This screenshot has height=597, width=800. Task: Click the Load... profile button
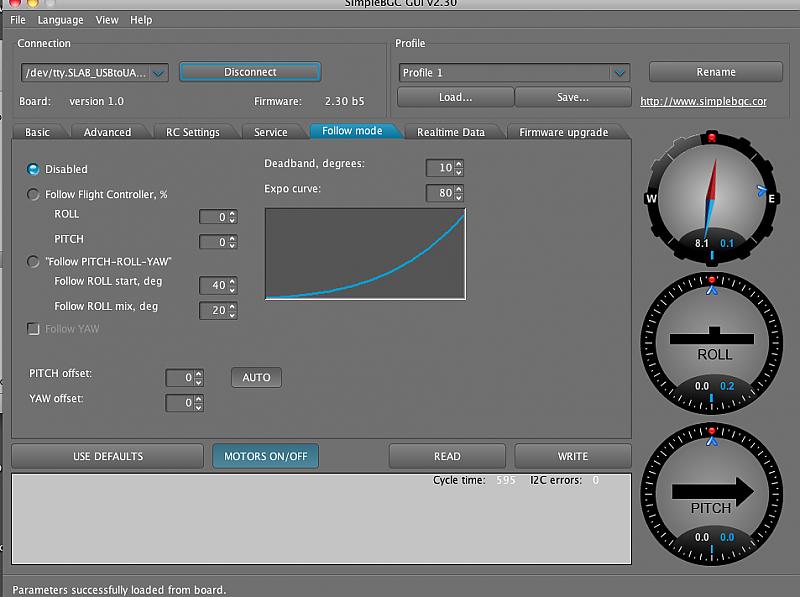click(x=456, y=97)
